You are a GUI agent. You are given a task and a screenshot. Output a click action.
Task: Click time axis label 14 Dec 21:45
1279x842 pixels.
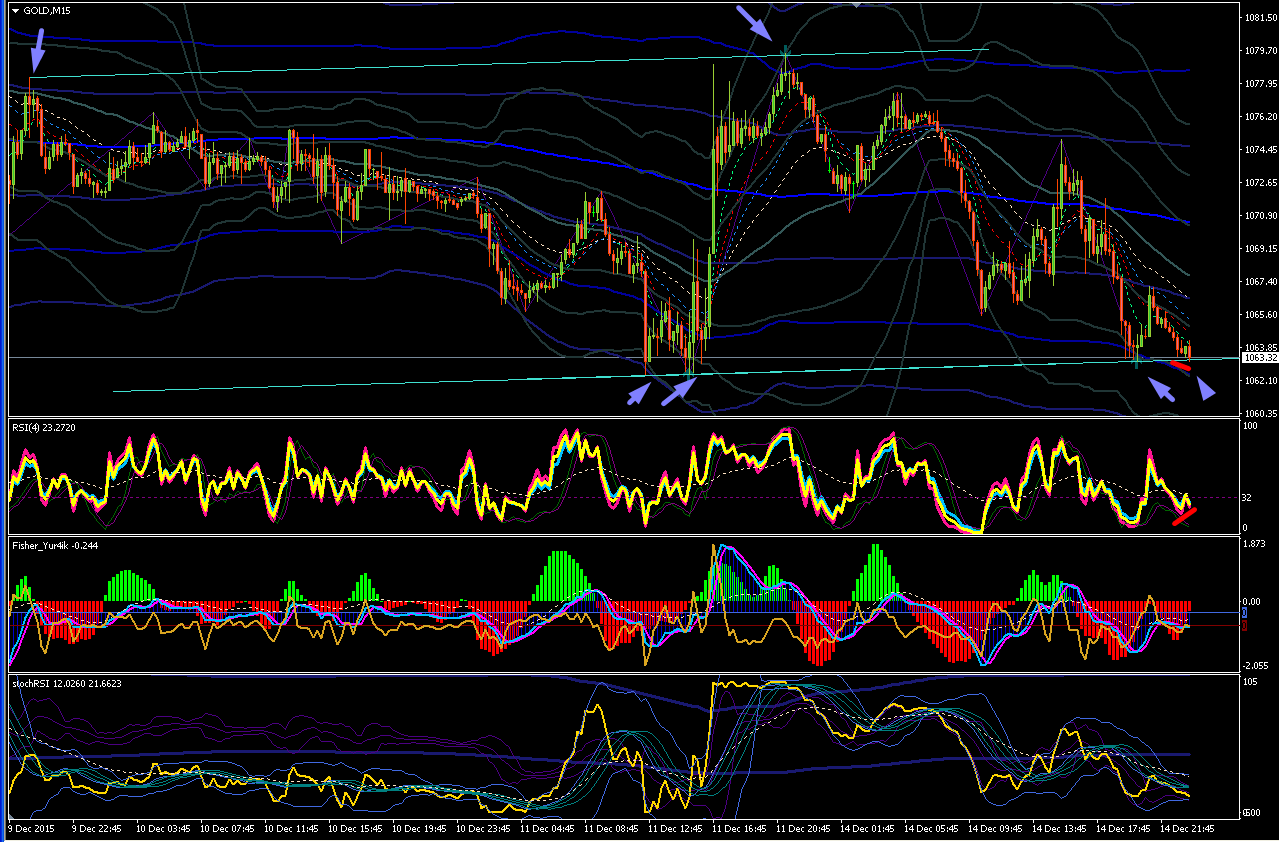1188,829
